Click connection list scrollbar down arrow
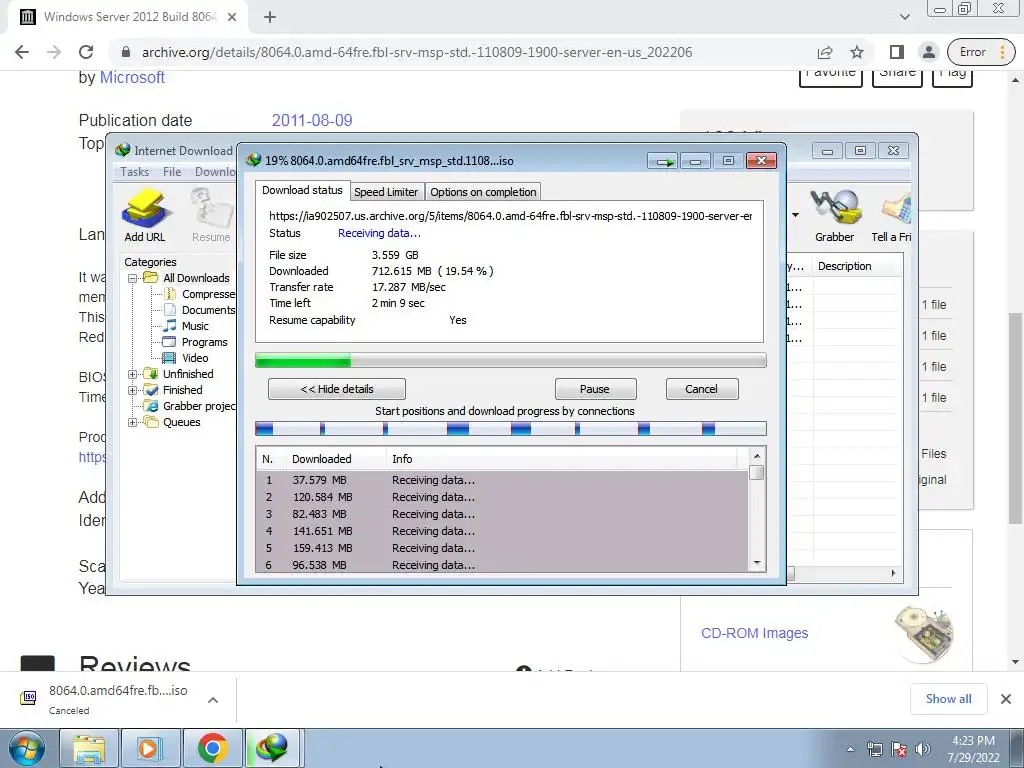 757,563
